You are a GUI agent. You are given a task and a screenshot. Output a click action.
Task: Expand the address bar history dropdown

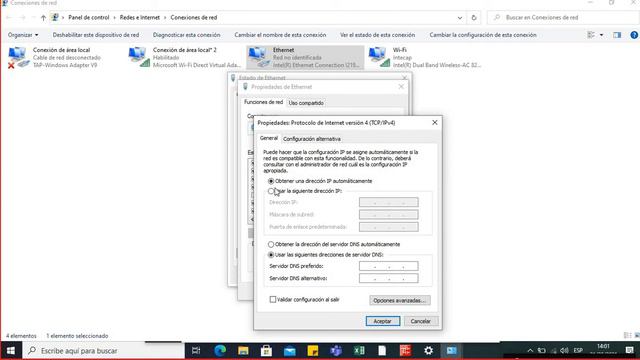[460, 18]
